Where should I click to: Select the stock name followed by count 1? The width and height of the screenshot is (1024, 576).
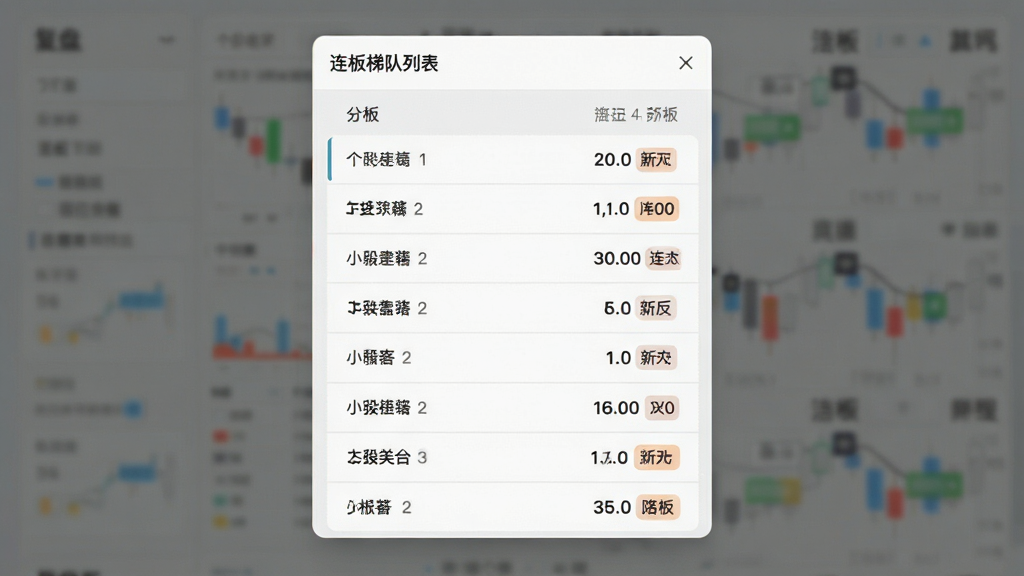coord(378,159)
